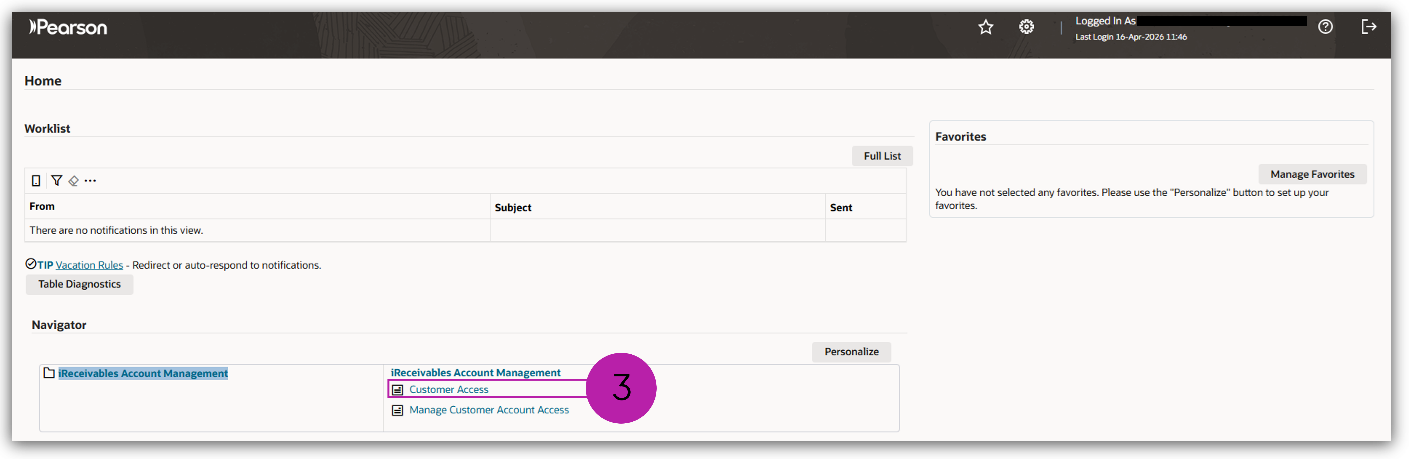Click the Pearson logo
The image size is (1409, 459).
click(68, 27)
